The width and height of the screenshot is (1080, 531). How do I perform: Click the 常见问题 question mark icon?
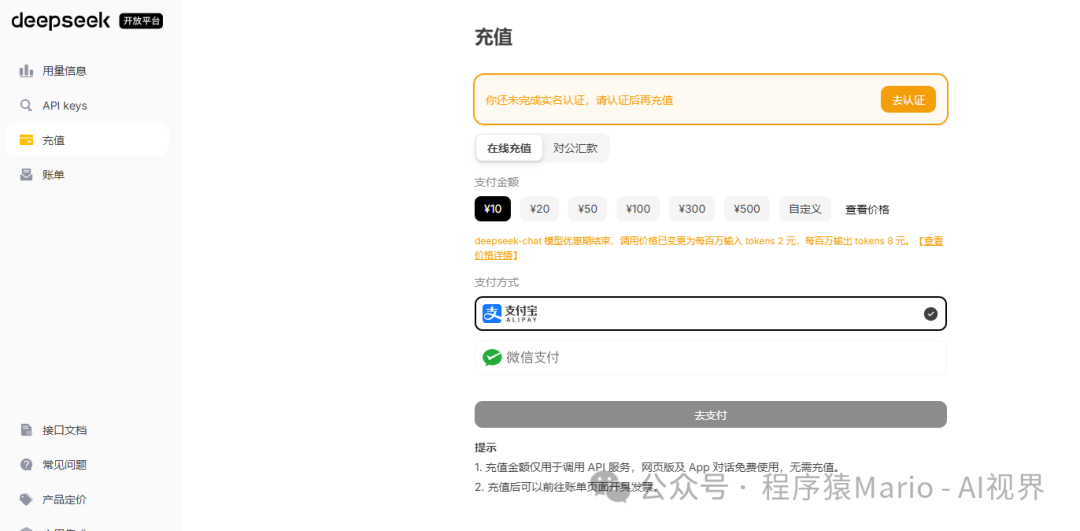click(26, 464)
